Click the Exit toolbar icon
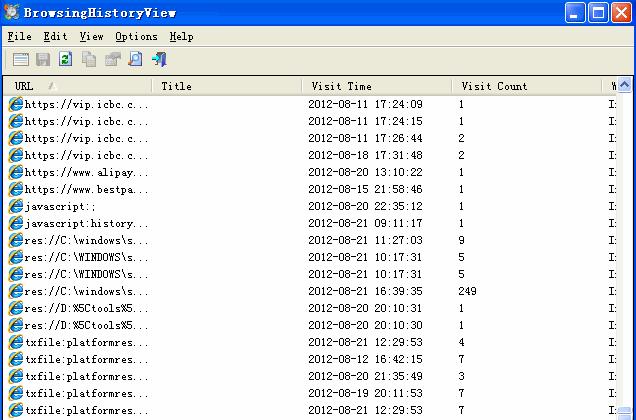 [x=159, y=59]
